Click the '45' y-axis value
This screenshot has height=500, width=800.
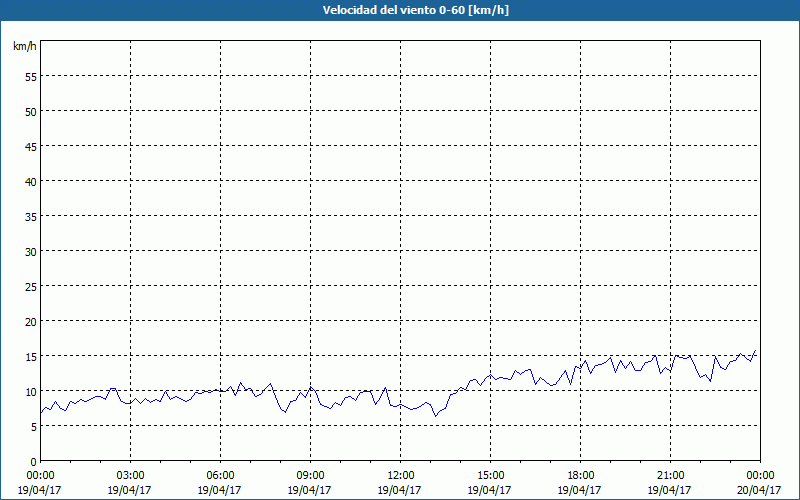[x=31, y=146]
